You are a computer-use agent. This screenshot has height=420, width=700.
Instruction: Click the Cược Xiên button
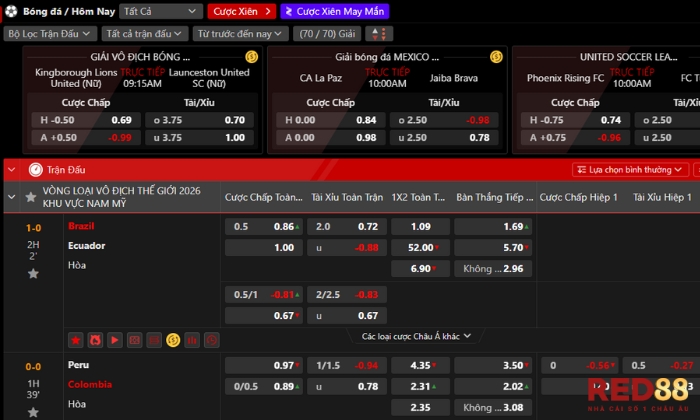(242, 11)
